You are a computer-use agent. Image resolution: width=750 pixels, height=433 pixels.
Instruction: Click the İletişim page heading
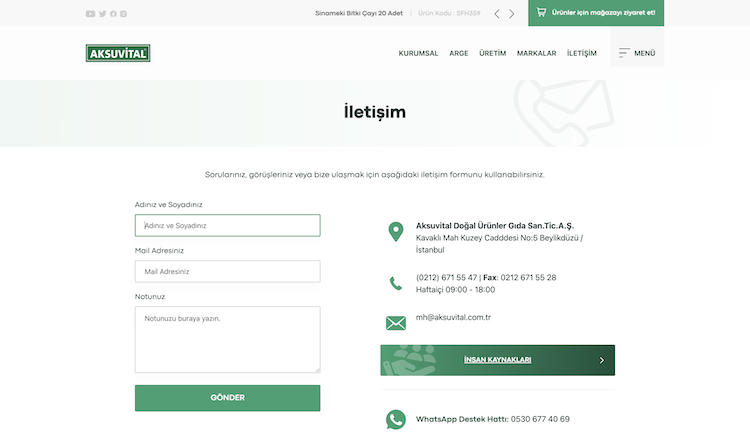pyautogui.click(x=375, y=112)
